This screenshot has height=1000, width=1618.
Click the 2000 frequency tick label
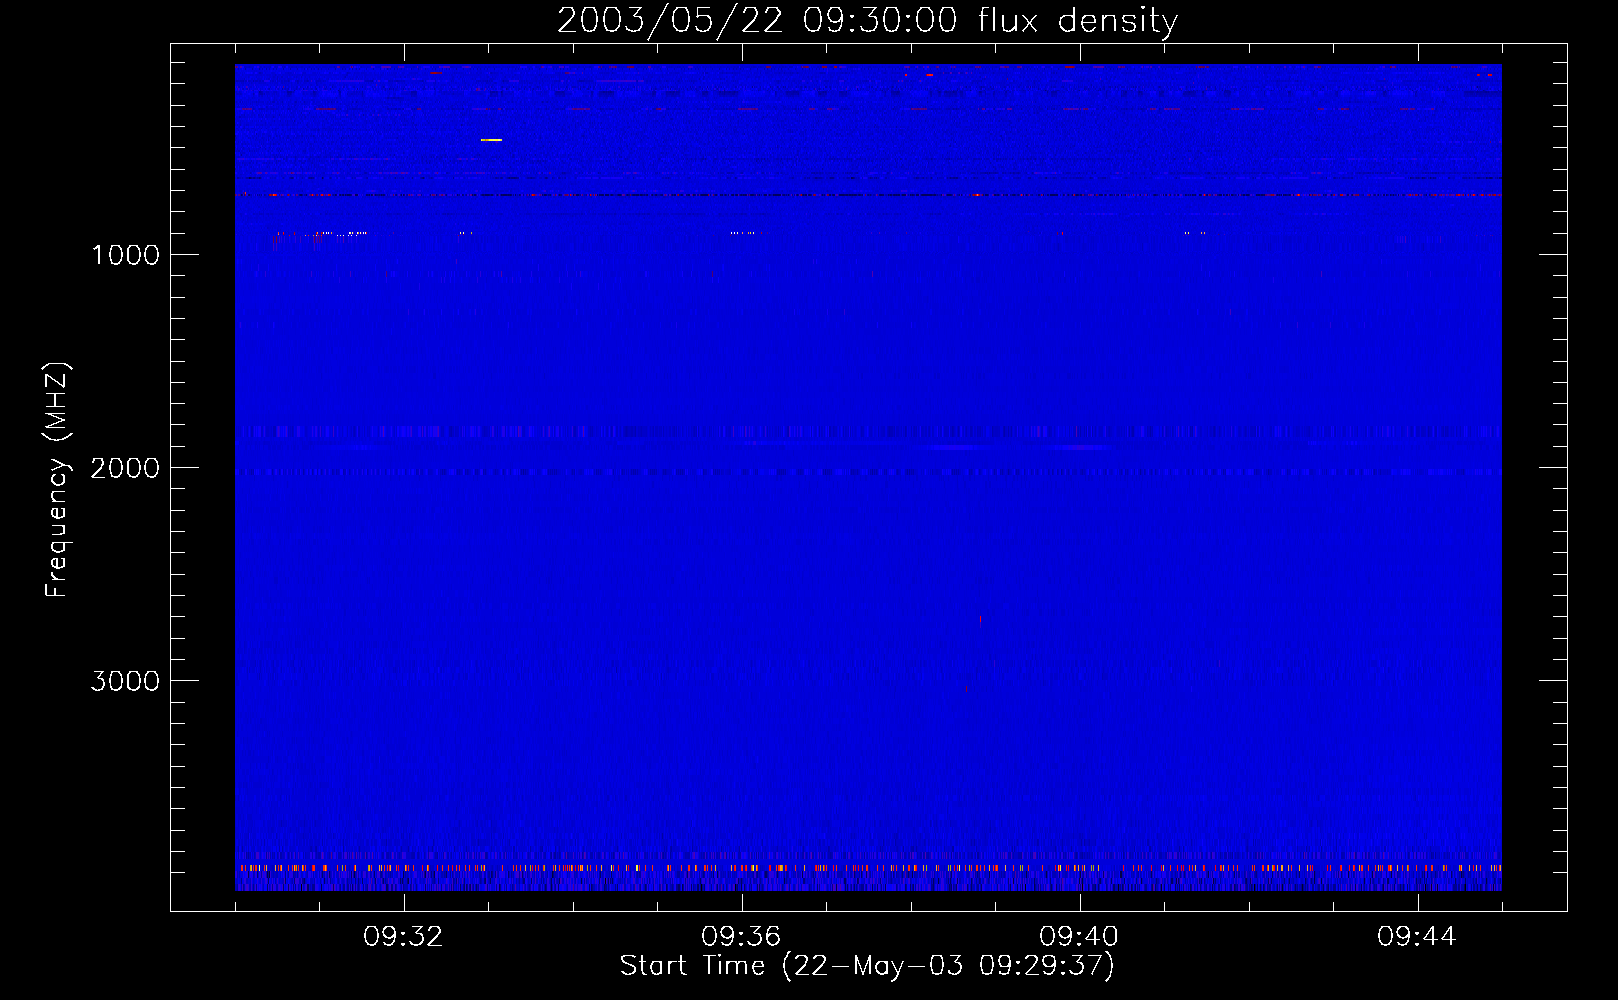[x=126, y=468]
